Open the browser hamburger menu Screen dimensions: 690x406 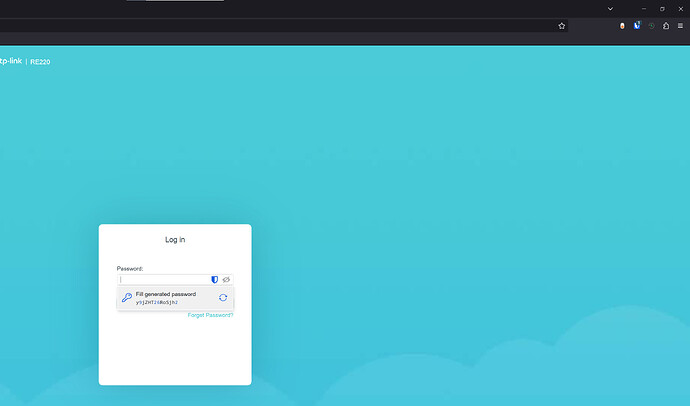tap(680, 26)
